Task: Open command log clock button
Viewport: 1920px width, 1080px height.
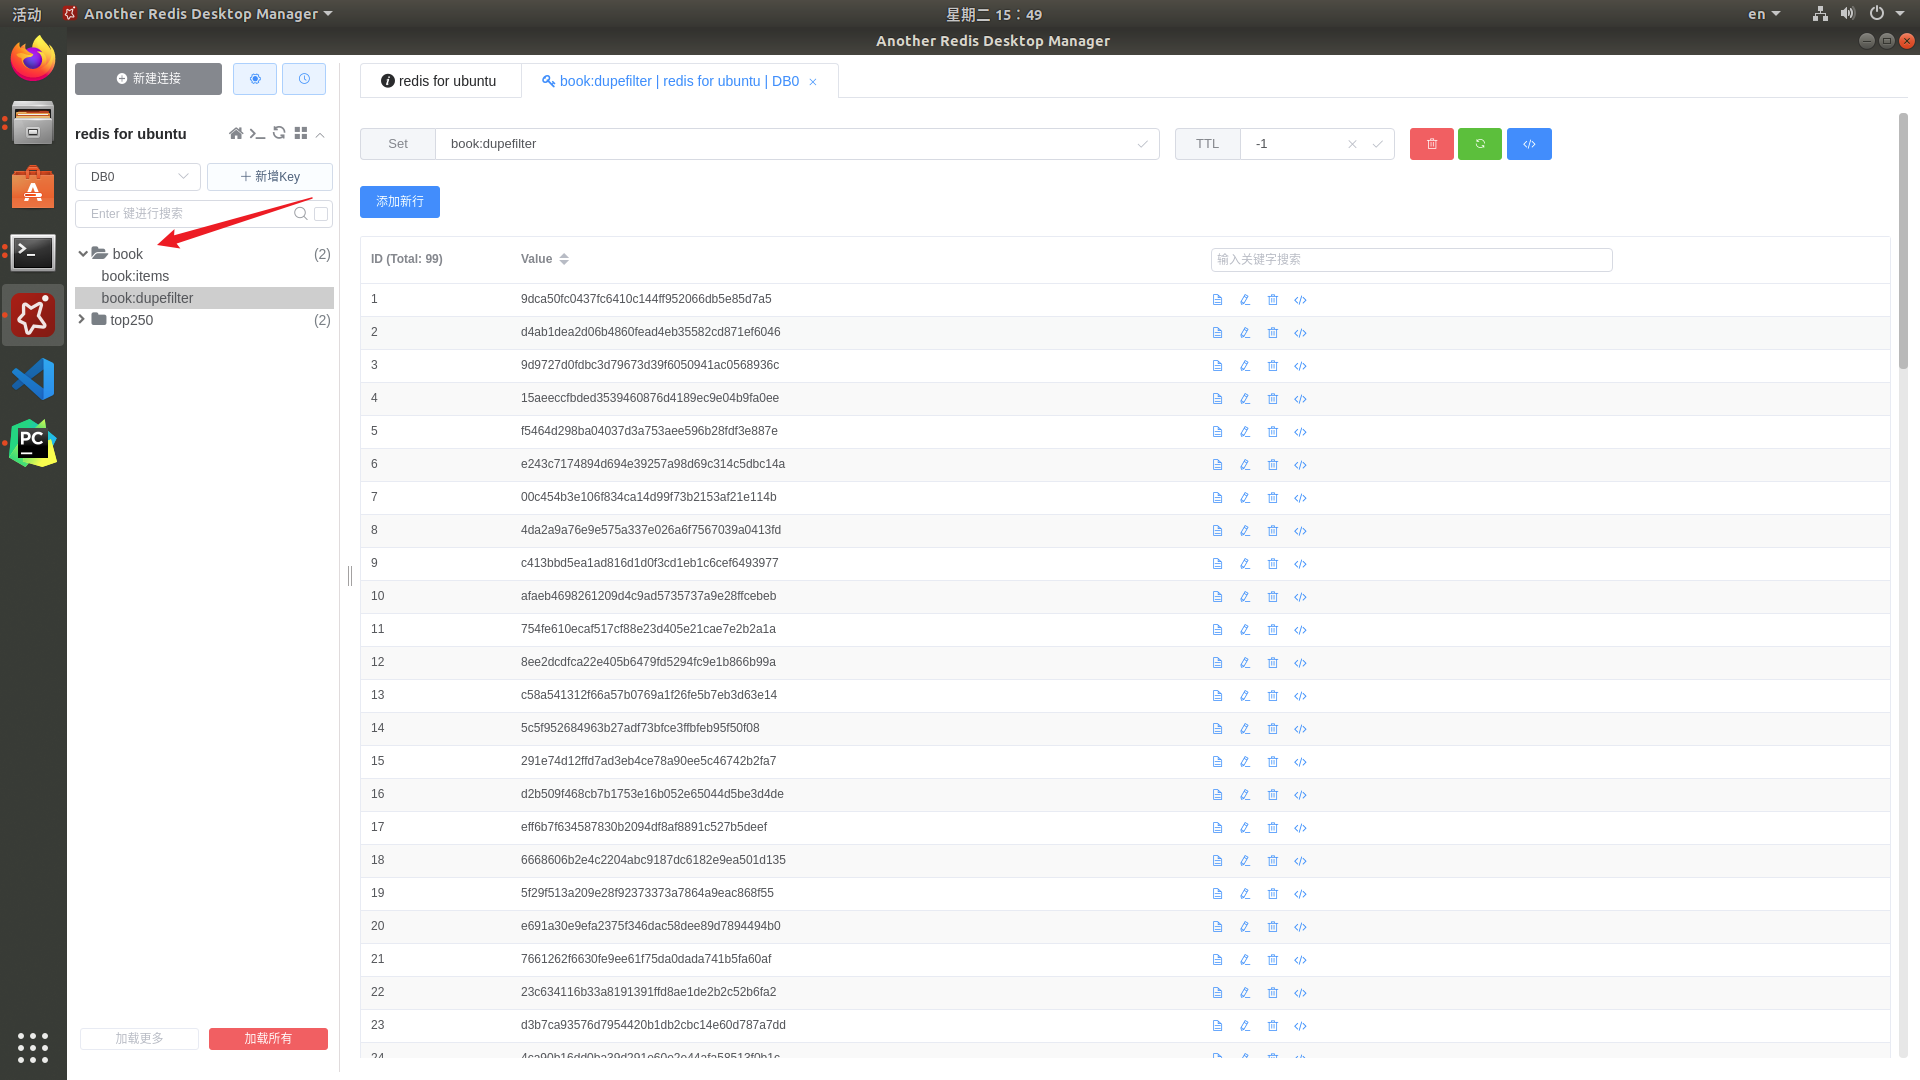Action: point(304,79)
